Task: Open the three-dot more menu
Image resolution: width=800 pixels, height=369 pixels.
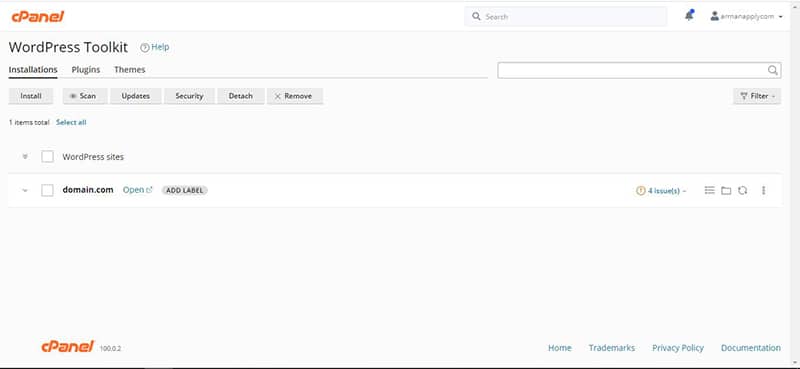Action: pyautogui.click(x=764, y=190)
